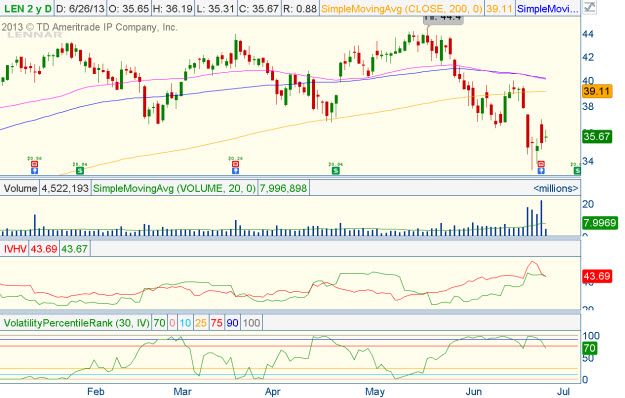Click the green 7.9969 bubble on the volume axis
This screenshot has width=625, height=398.
[x=599, y=222]
